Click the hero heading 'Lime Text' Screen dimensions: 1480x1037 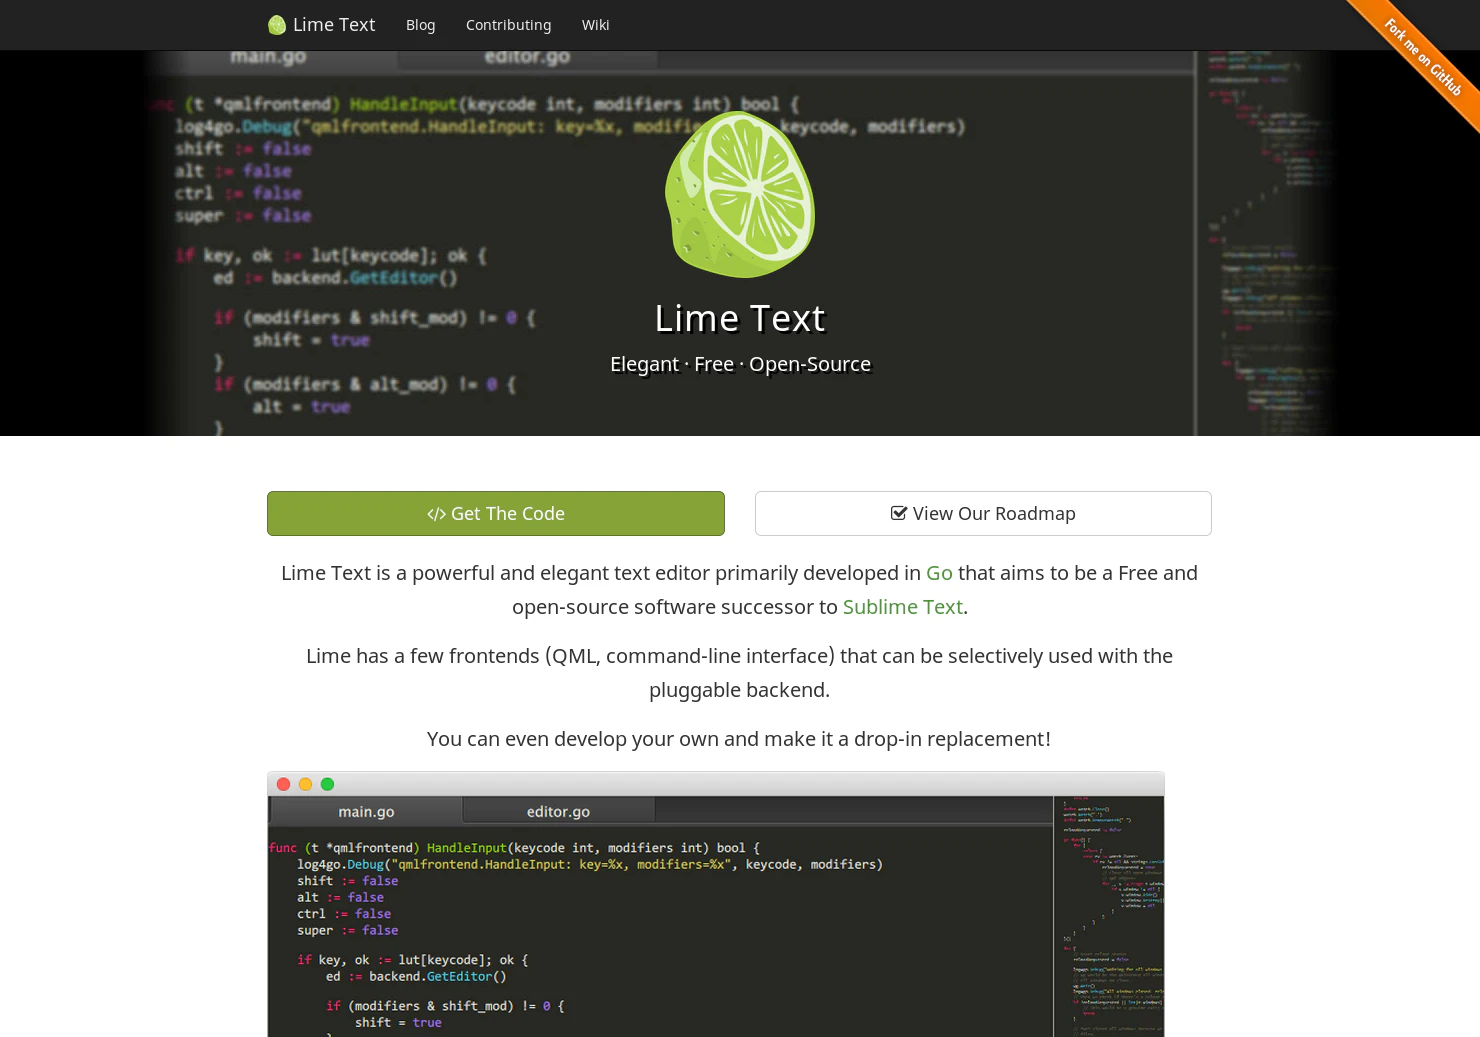740,318
